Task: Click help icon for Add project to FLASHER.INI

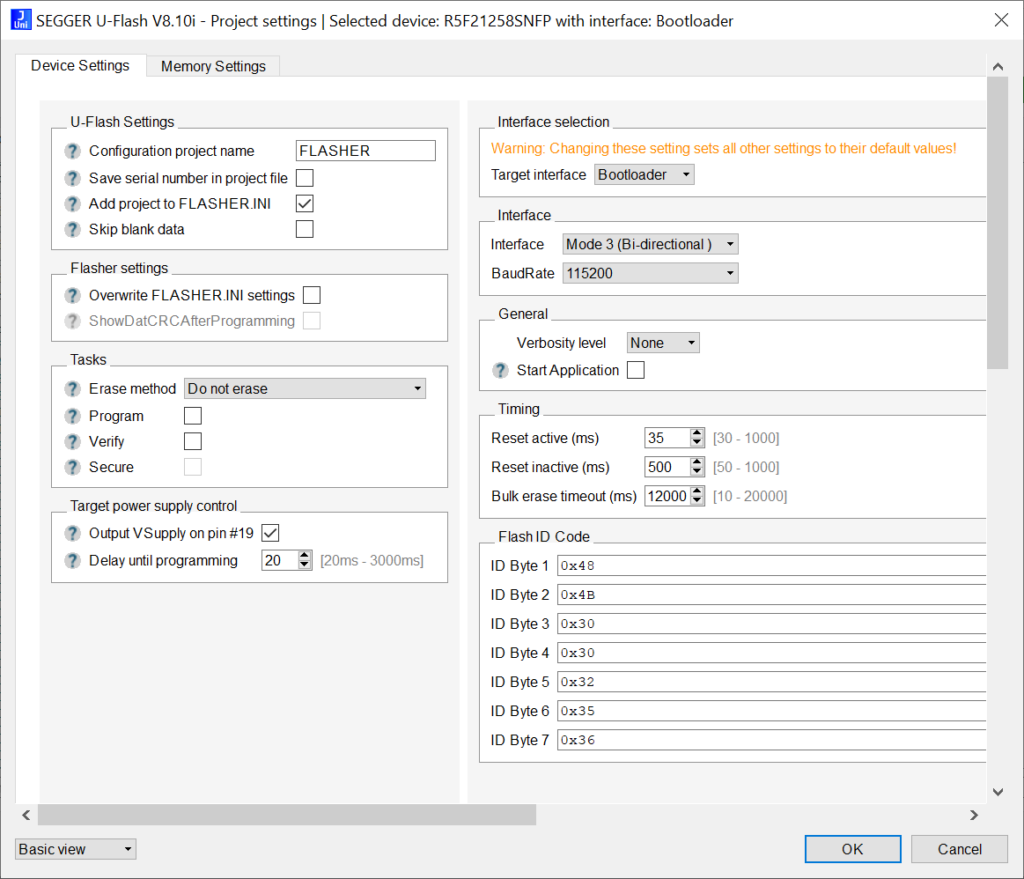Action: pyautogui.click(x=72, y=204)
